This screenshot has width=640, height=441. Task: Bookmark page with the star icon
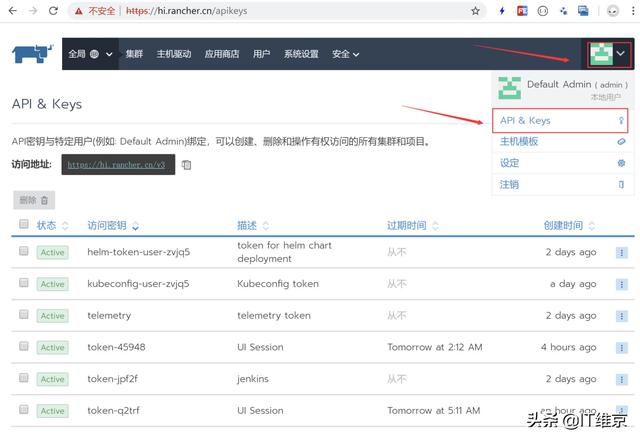pyautogui.click(x=476, y=11)
